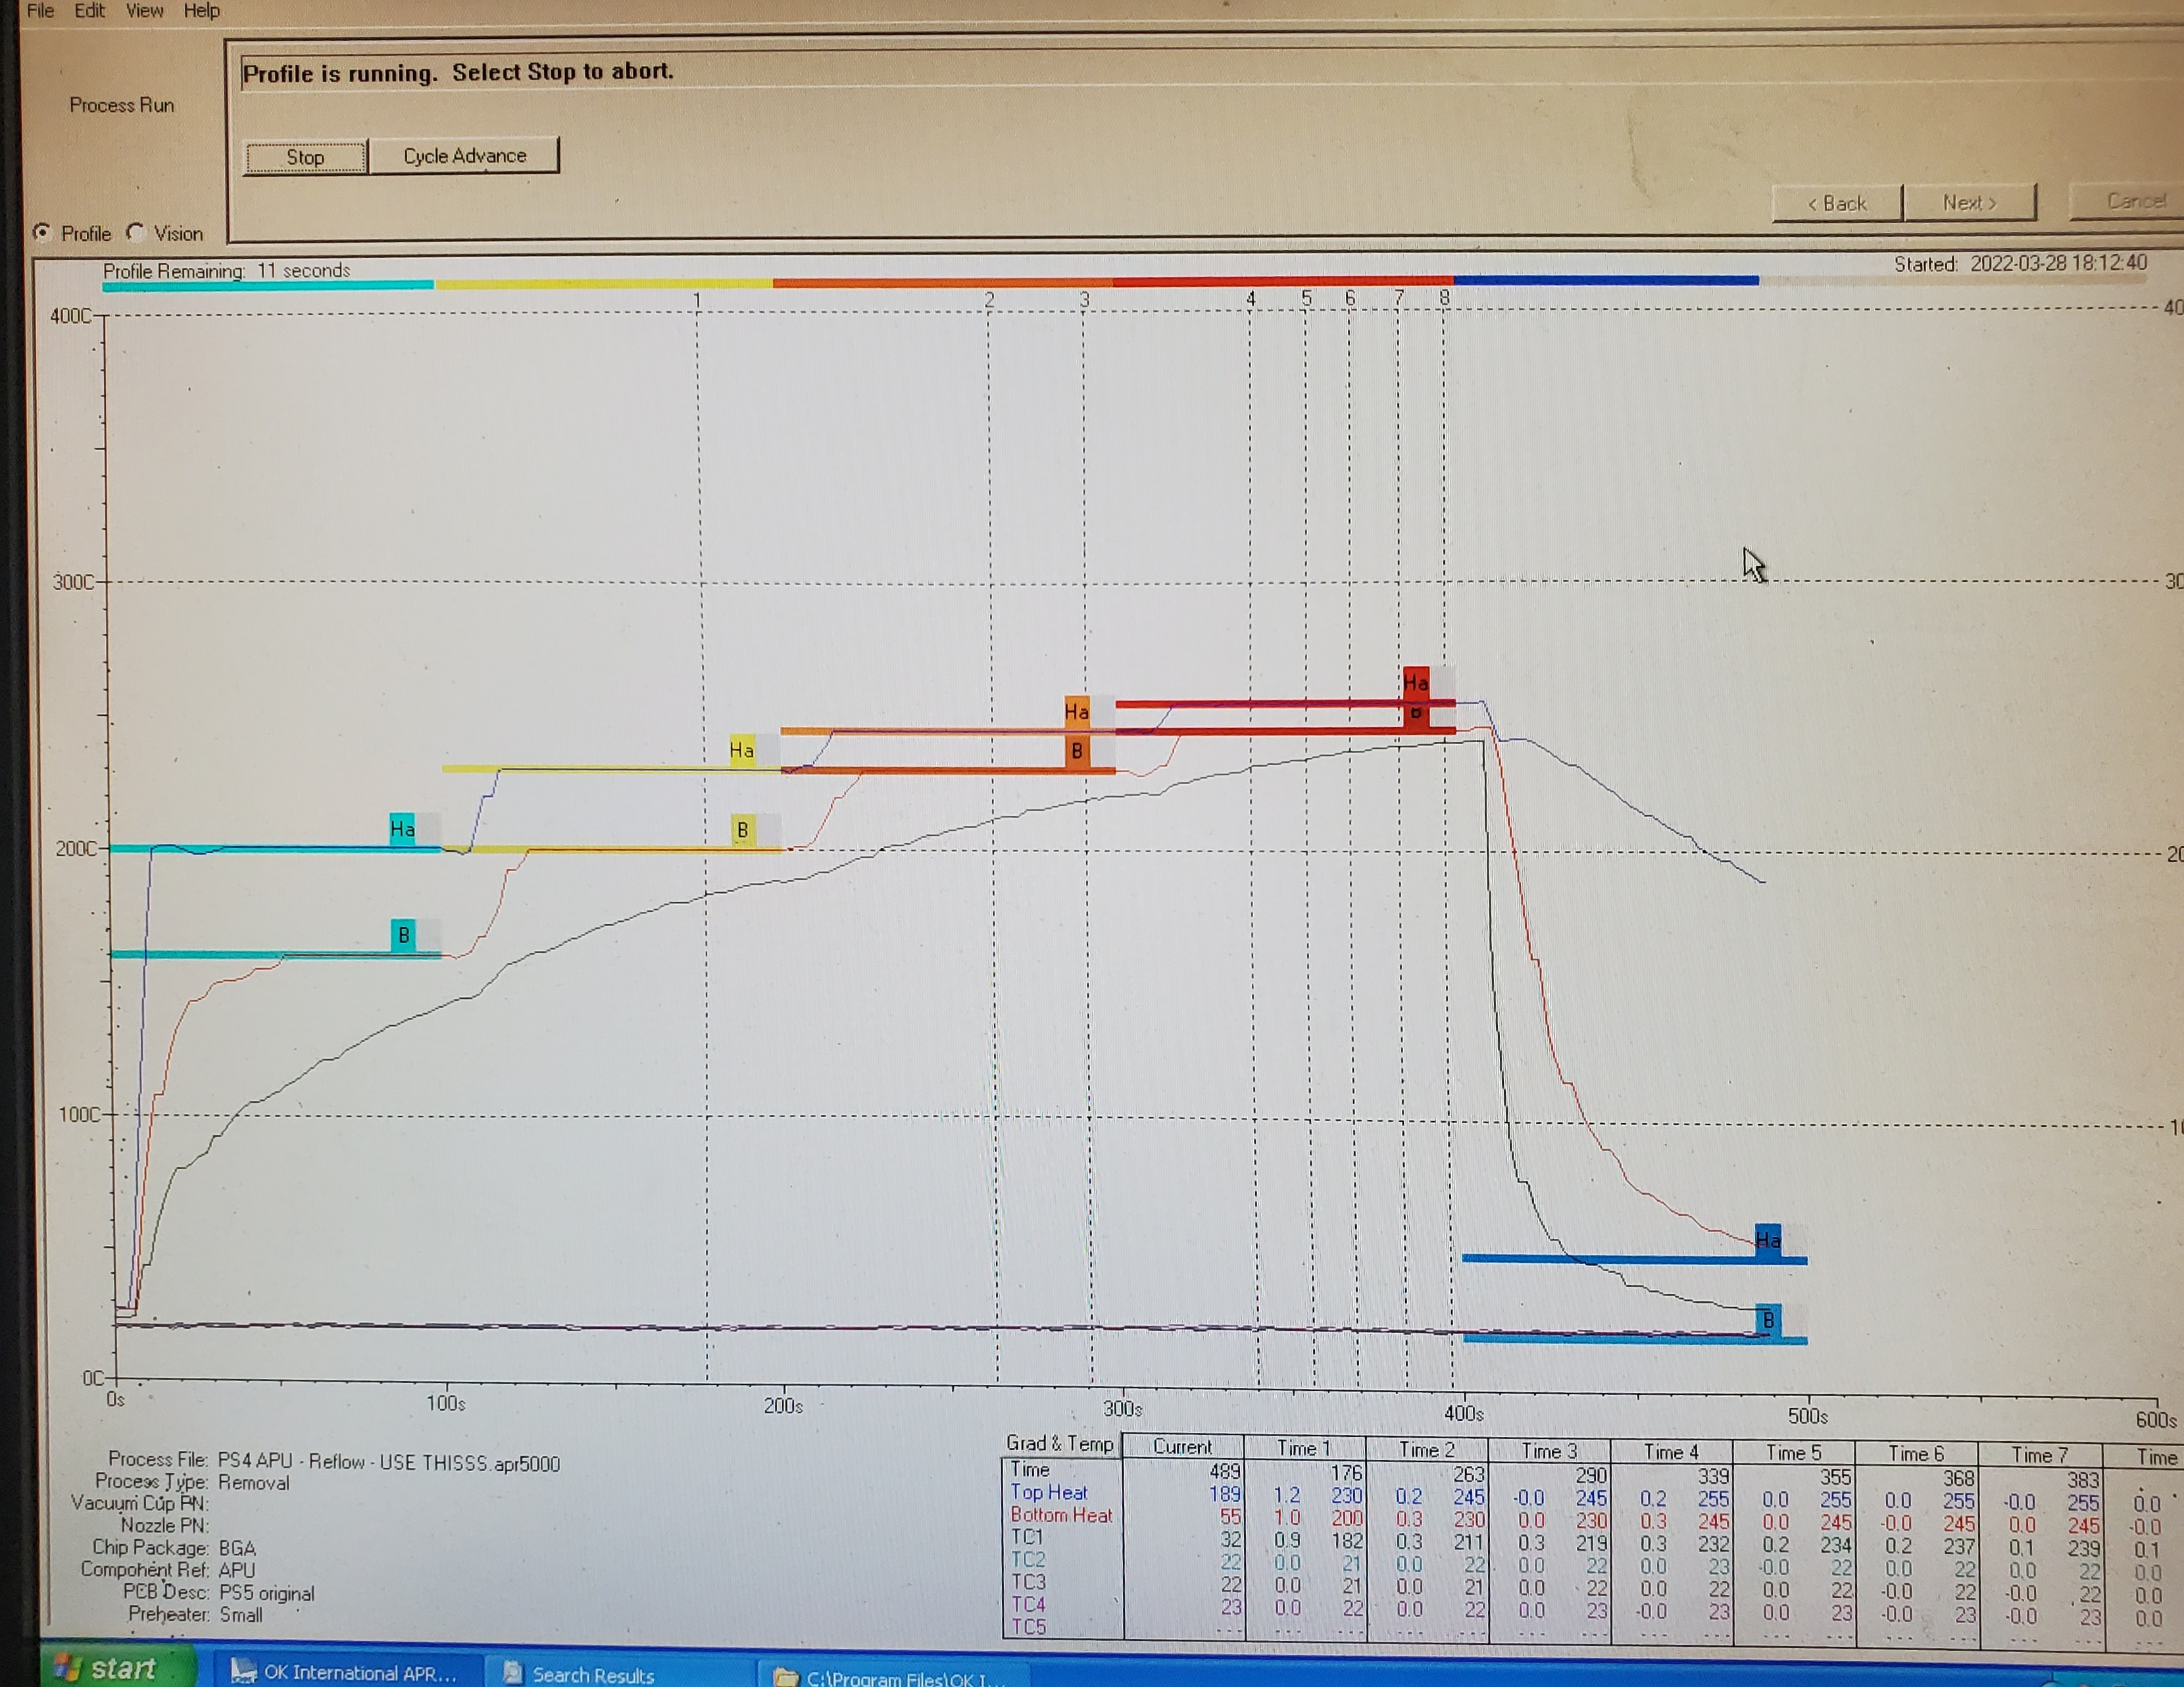Click time marker 2 on the chart

click(989, 300)
